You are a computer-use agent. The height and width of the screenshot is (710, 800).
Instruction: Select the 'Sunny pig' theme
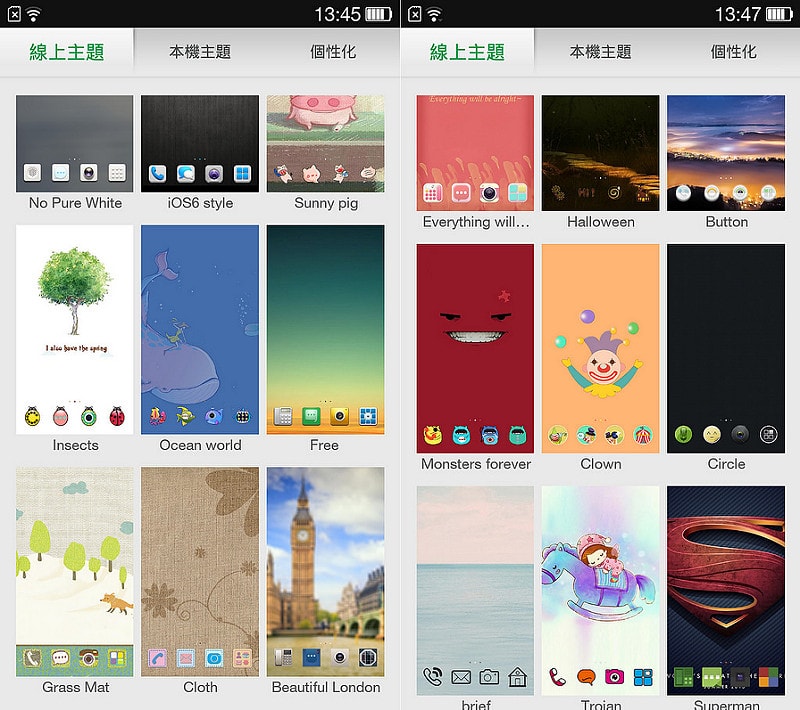[x=324, y=143]
